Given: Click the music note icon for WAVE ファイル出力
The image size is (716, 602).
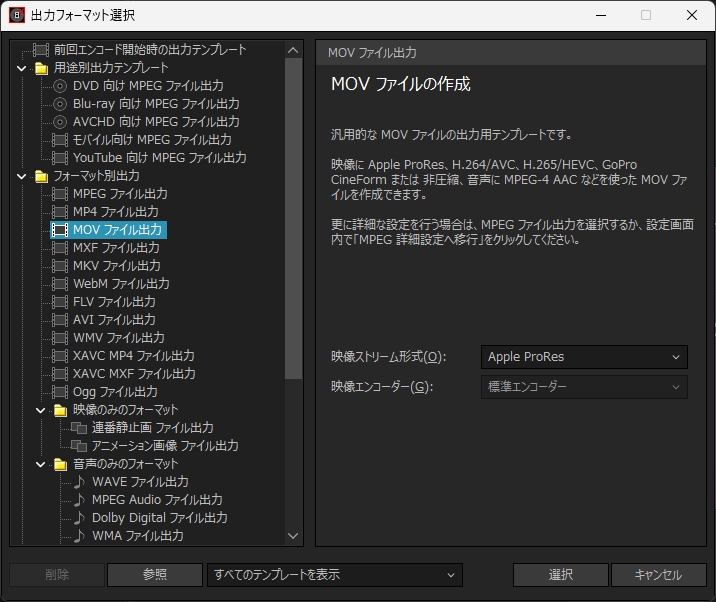Looking at the screenshot, I should tap(79, 482).
